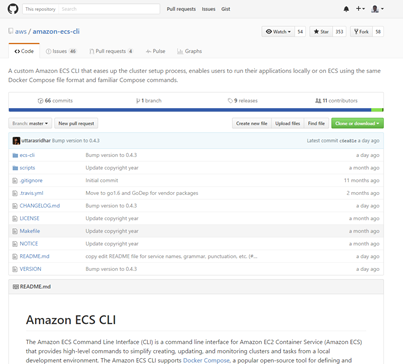This screenshot has height=364, width=403.
Task: Open the GitHub home logo
Action: click(13, 9)
